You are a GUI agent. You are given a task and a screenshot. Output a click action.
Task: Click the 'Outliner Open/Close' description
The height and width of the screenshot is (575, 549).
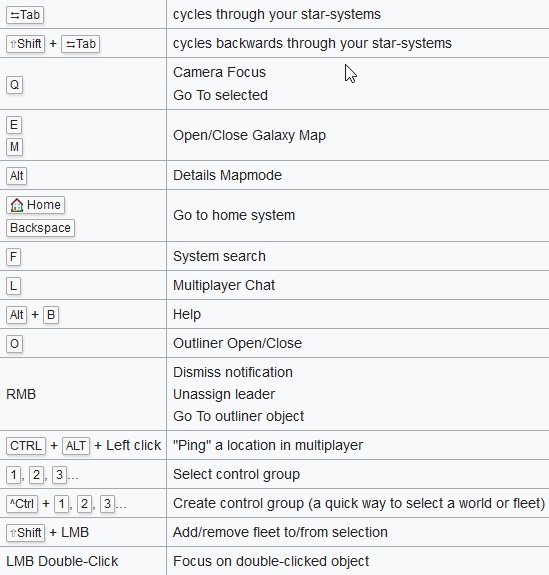237,344
